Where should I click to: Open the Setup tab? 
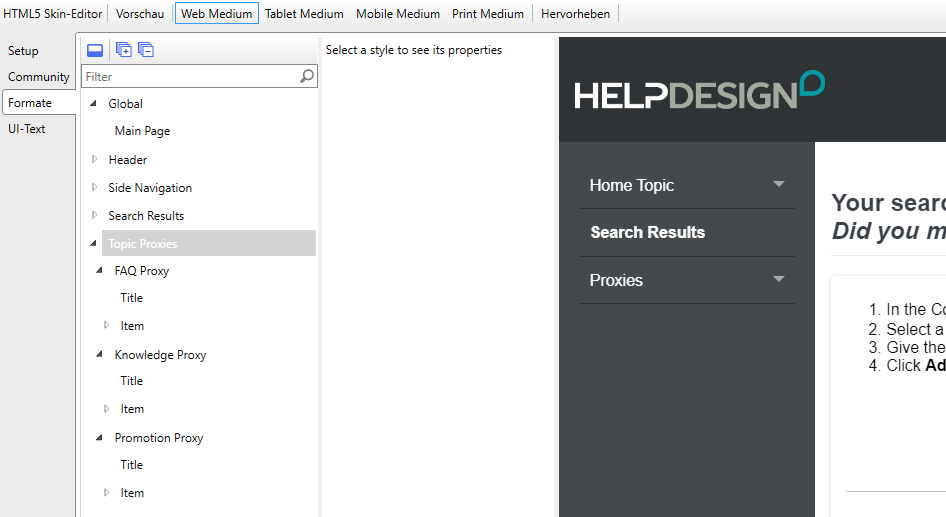point(23,51)
